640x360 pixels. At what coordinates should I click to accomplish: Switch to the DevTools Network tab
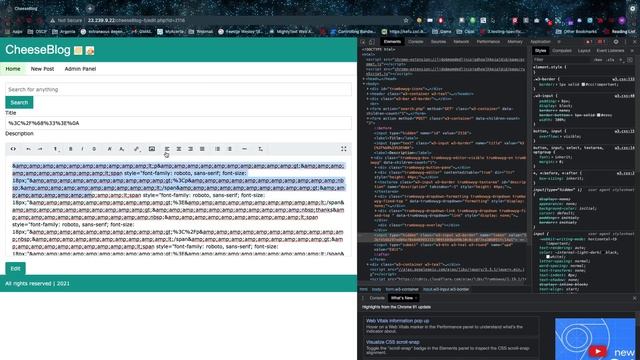tap(461, 42)
